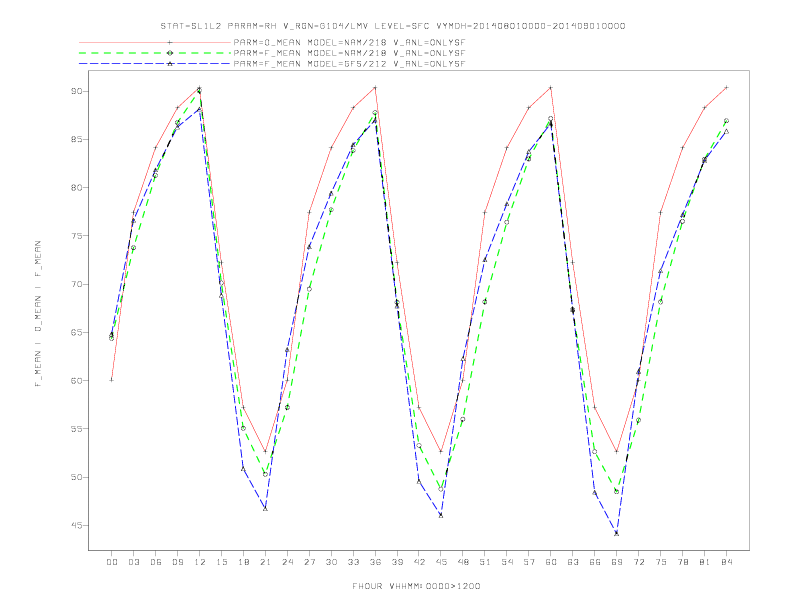Viewport: 792px width, 612px height.
Task: Click the x-axis tick label 15
Action: coord(221,562)
